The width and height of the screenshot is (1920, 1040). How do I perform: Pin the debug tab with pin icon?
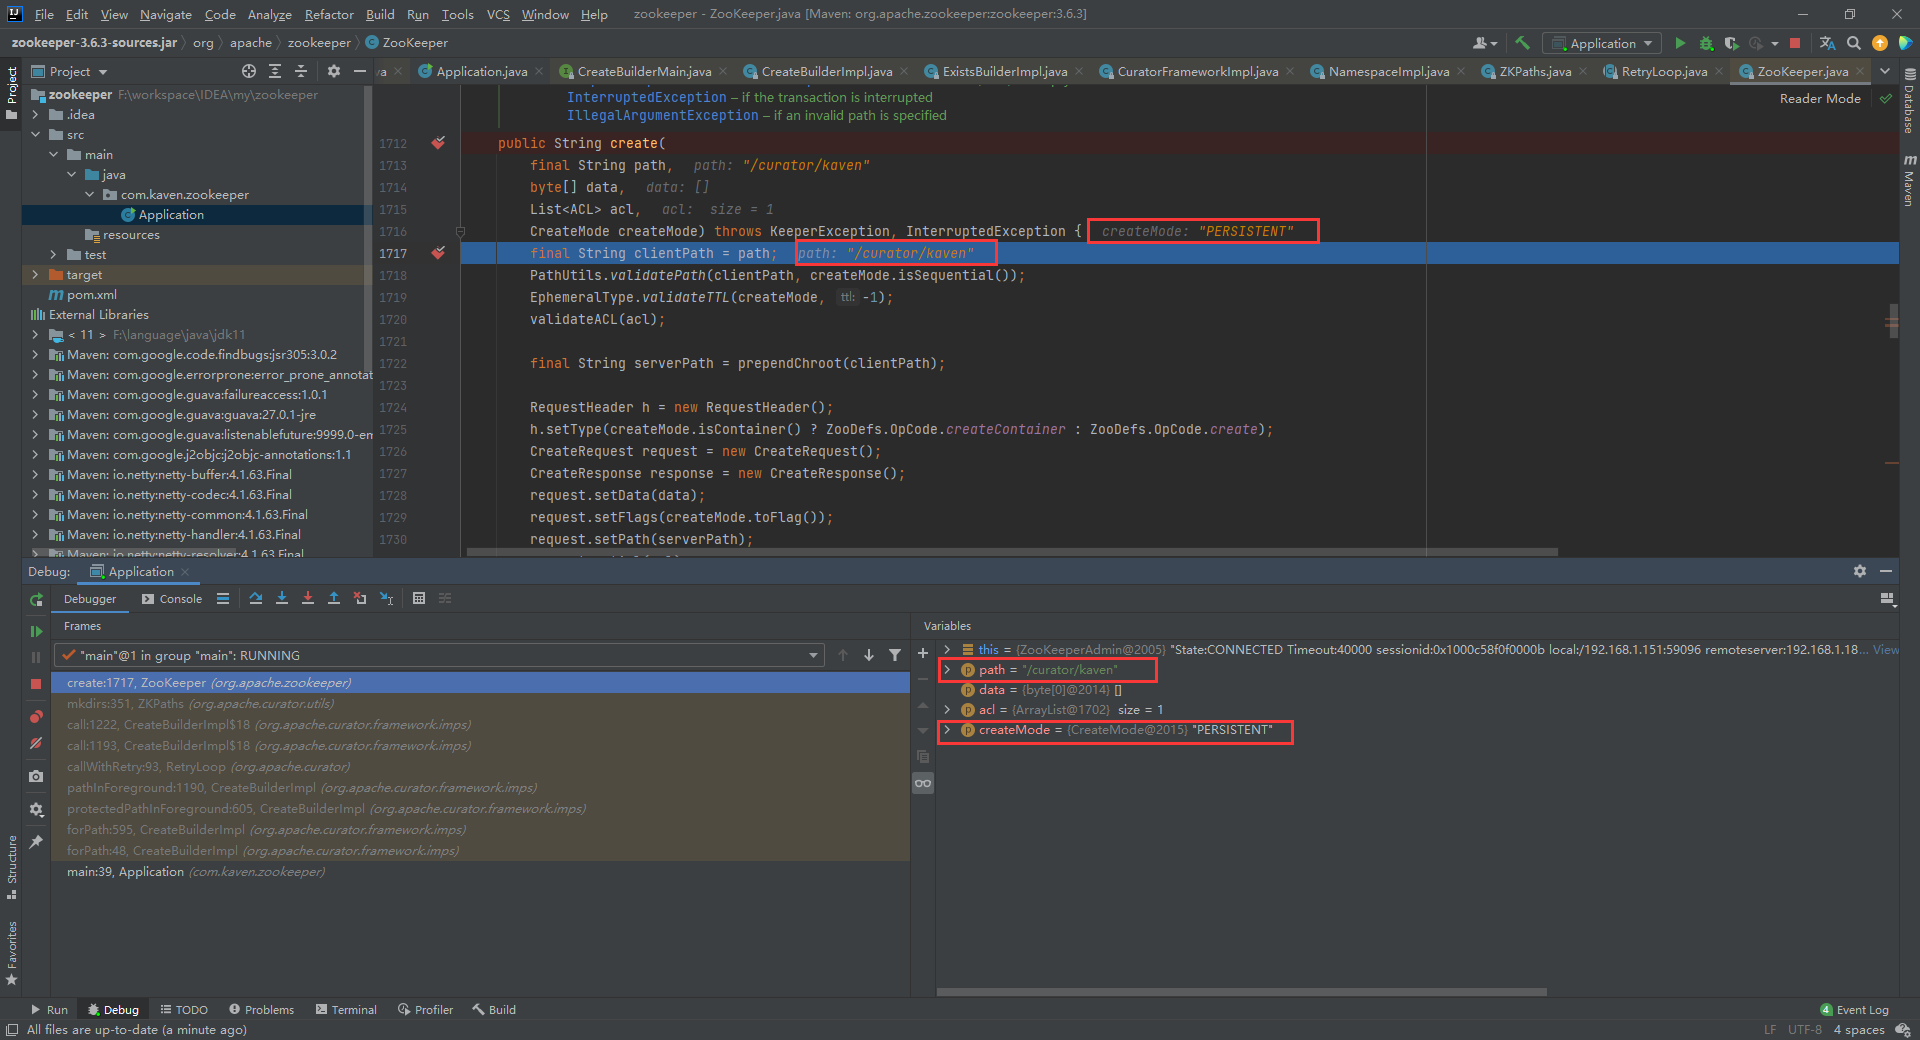[x=36, y=842]
